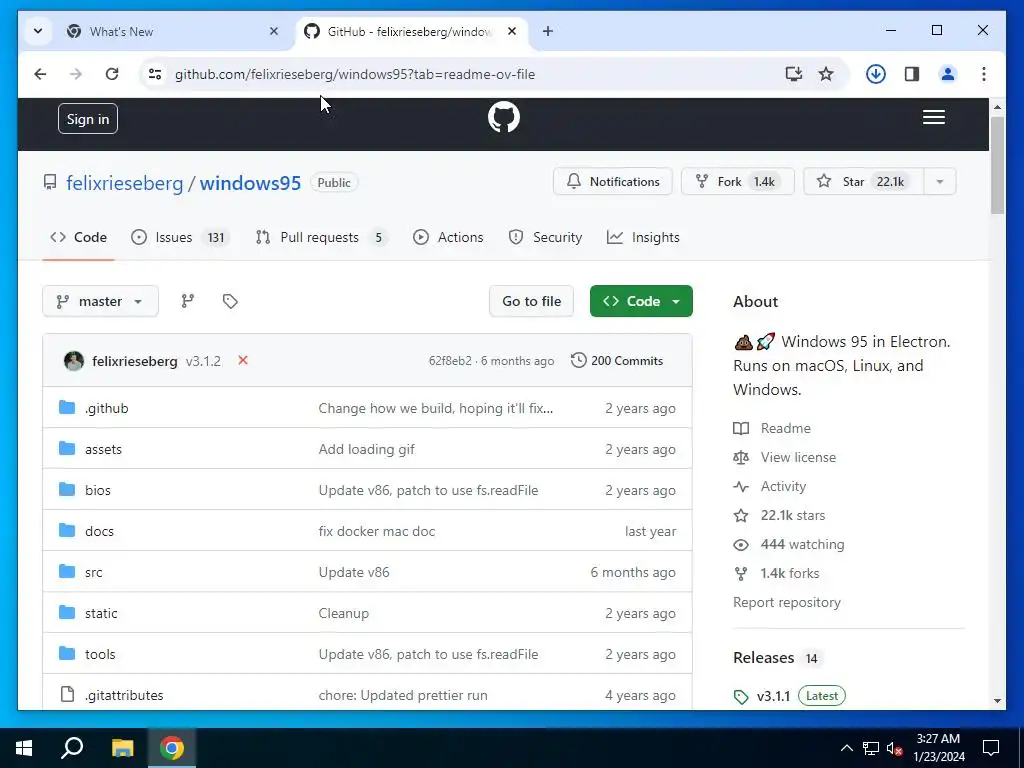Image resolution: width=1024 pixels, height=768 pixels.
Task: Open the notification center icon in taskbar
Action: [991, 748]
